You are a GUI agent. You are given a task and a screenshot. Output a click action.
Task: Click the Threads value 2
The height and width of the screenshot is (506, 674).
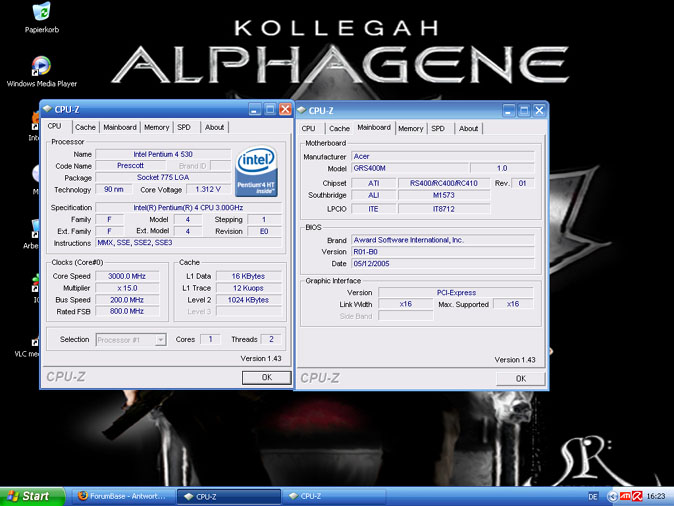point(271,339)
